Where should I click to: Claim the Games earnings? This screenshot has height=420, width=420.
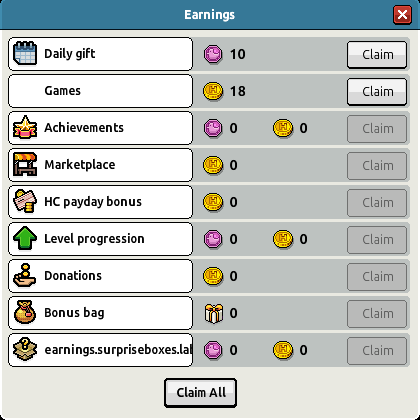[377, 92]
